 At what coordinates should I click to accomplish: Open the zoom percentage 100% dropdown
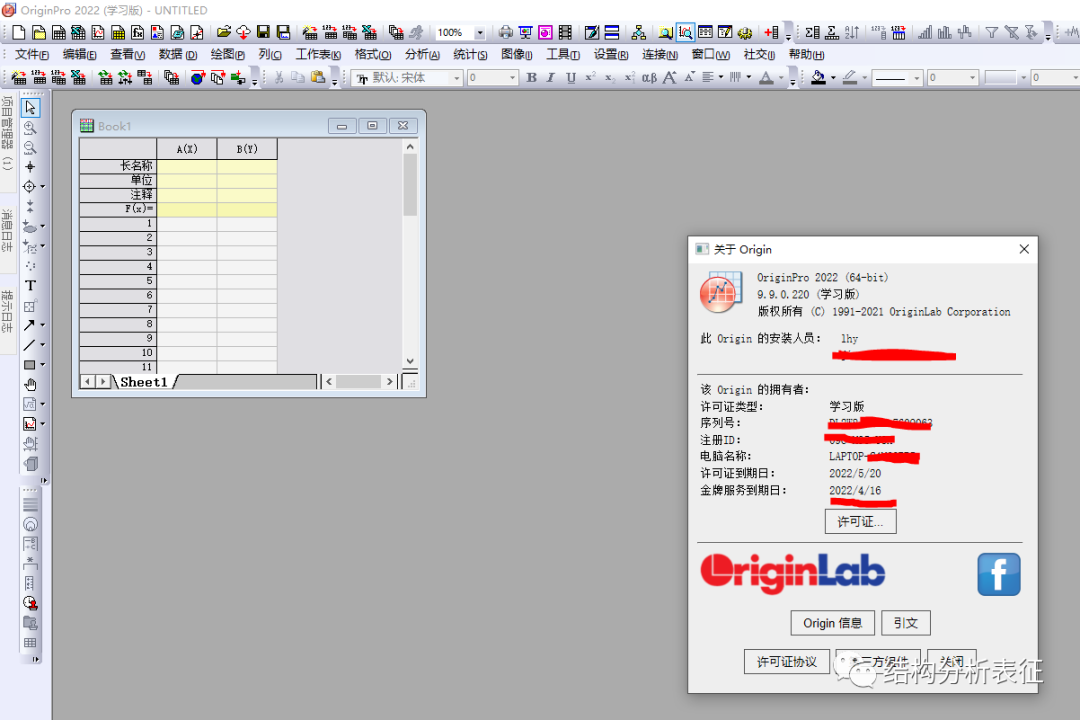480,32
